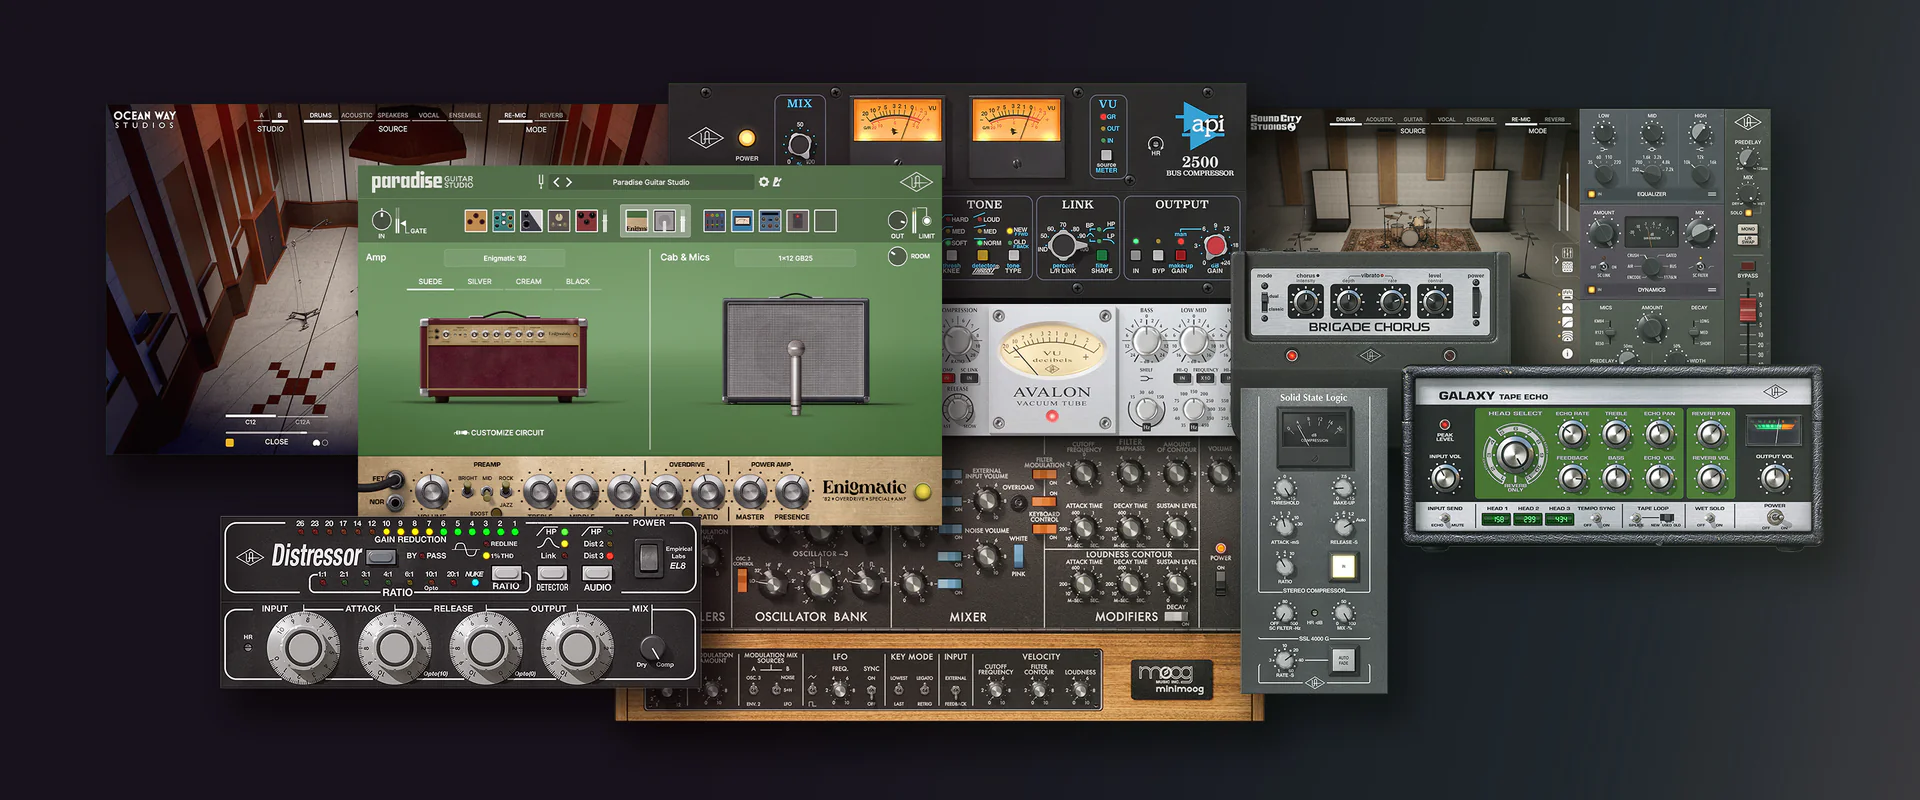
Task: Select the blue meter rack effect in Paradise
Action: [742, 220]
